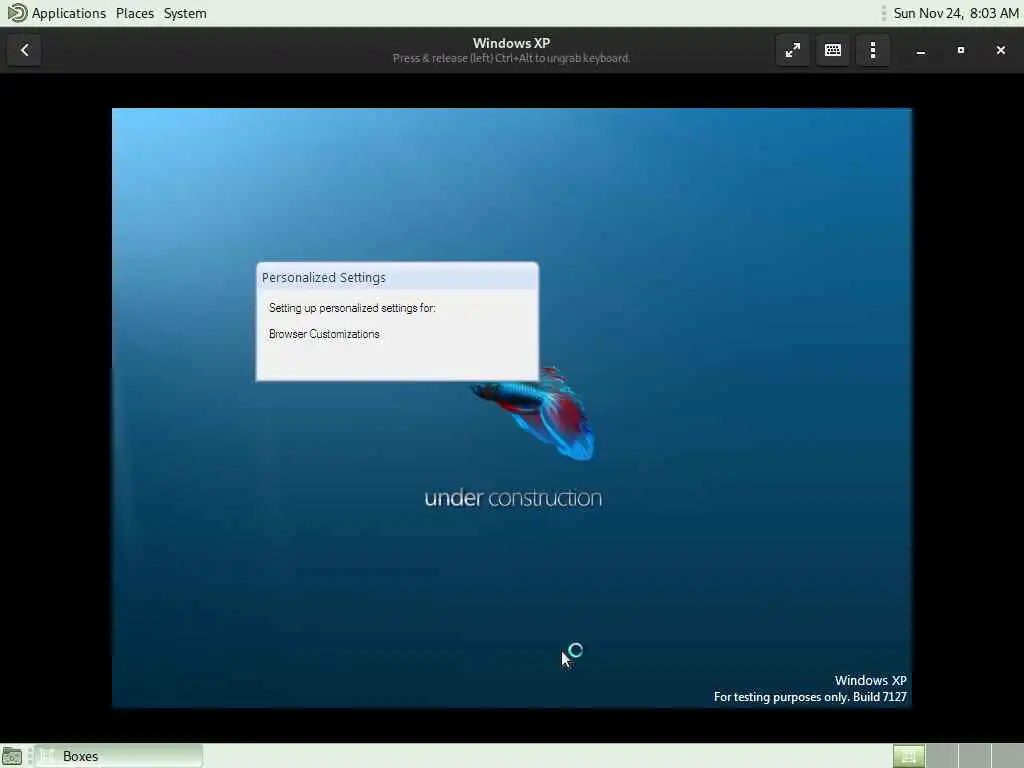This screenshot has width=1024, height=768.
Task: Select the active first workspace
Action: coord(908,756)
